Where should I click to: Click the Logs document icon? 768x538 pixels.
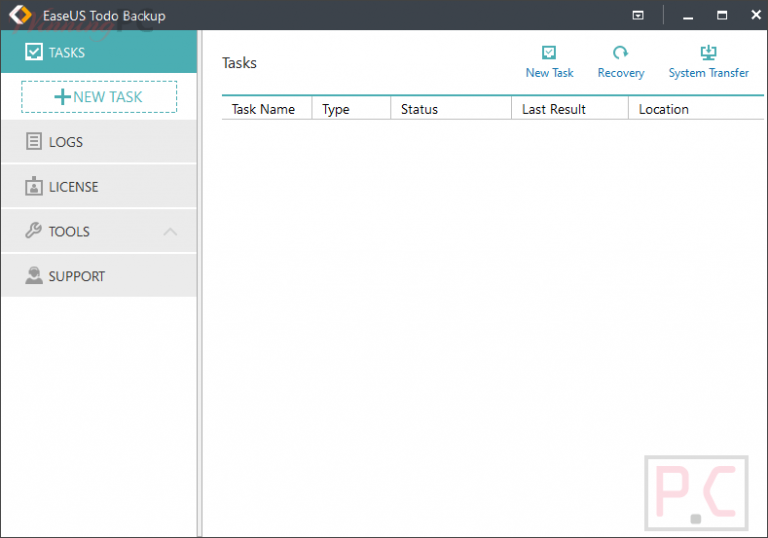tap(34, 142)
